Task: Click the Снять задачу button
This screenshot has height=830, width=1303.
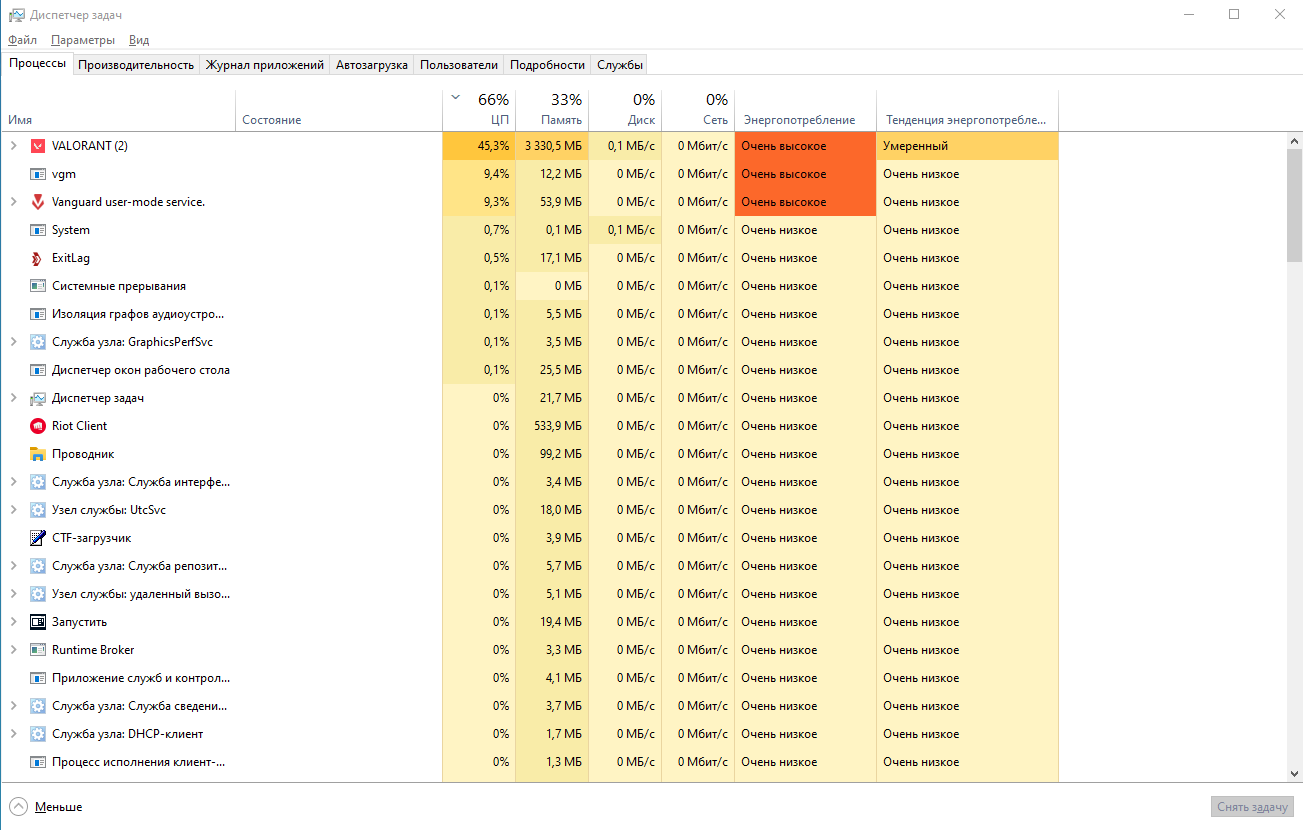Action: pos(1253,807)
